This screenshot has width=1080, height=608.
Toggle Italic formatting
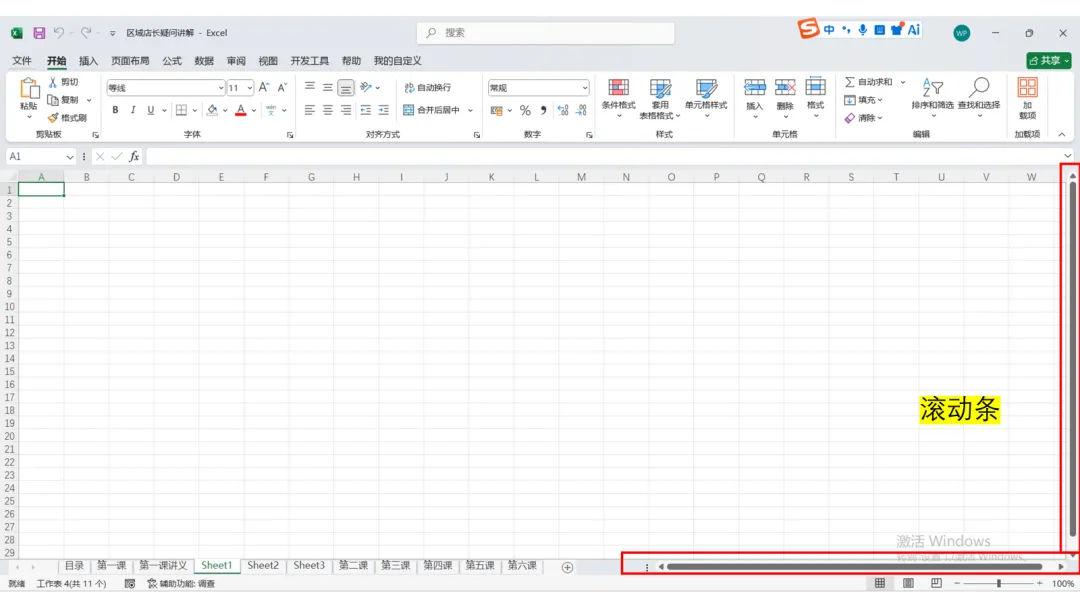[133, 110]
